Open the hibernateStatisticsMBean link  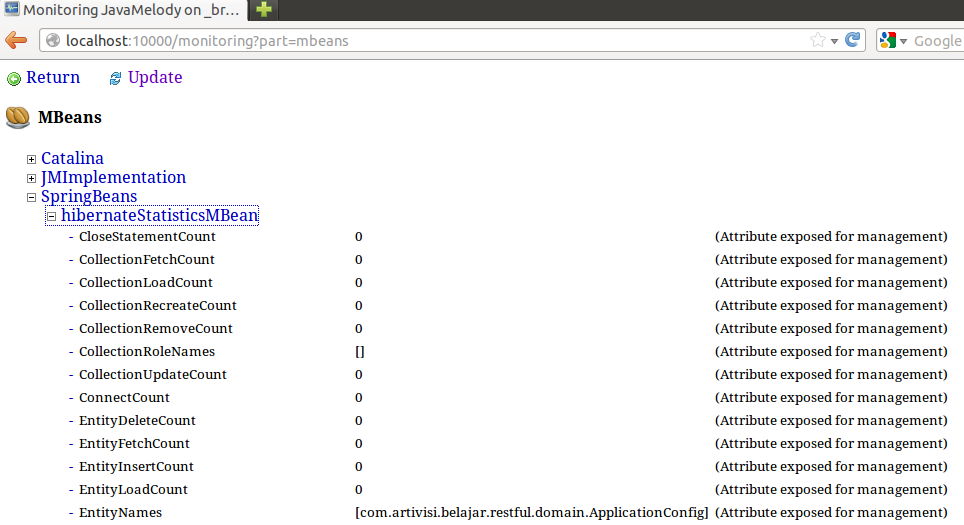tap(159, 216)
